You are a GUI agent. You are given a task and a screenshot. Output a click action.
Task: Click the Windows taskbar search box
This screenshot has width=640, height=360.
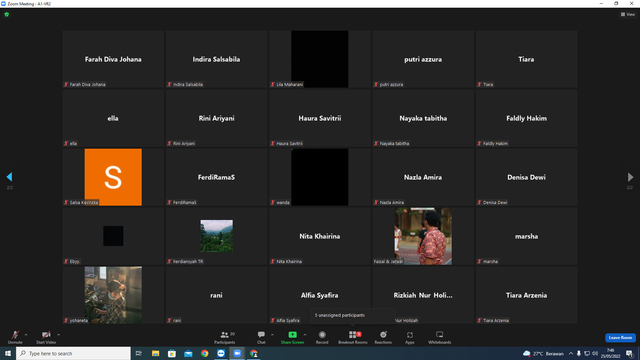coord(73,353)
